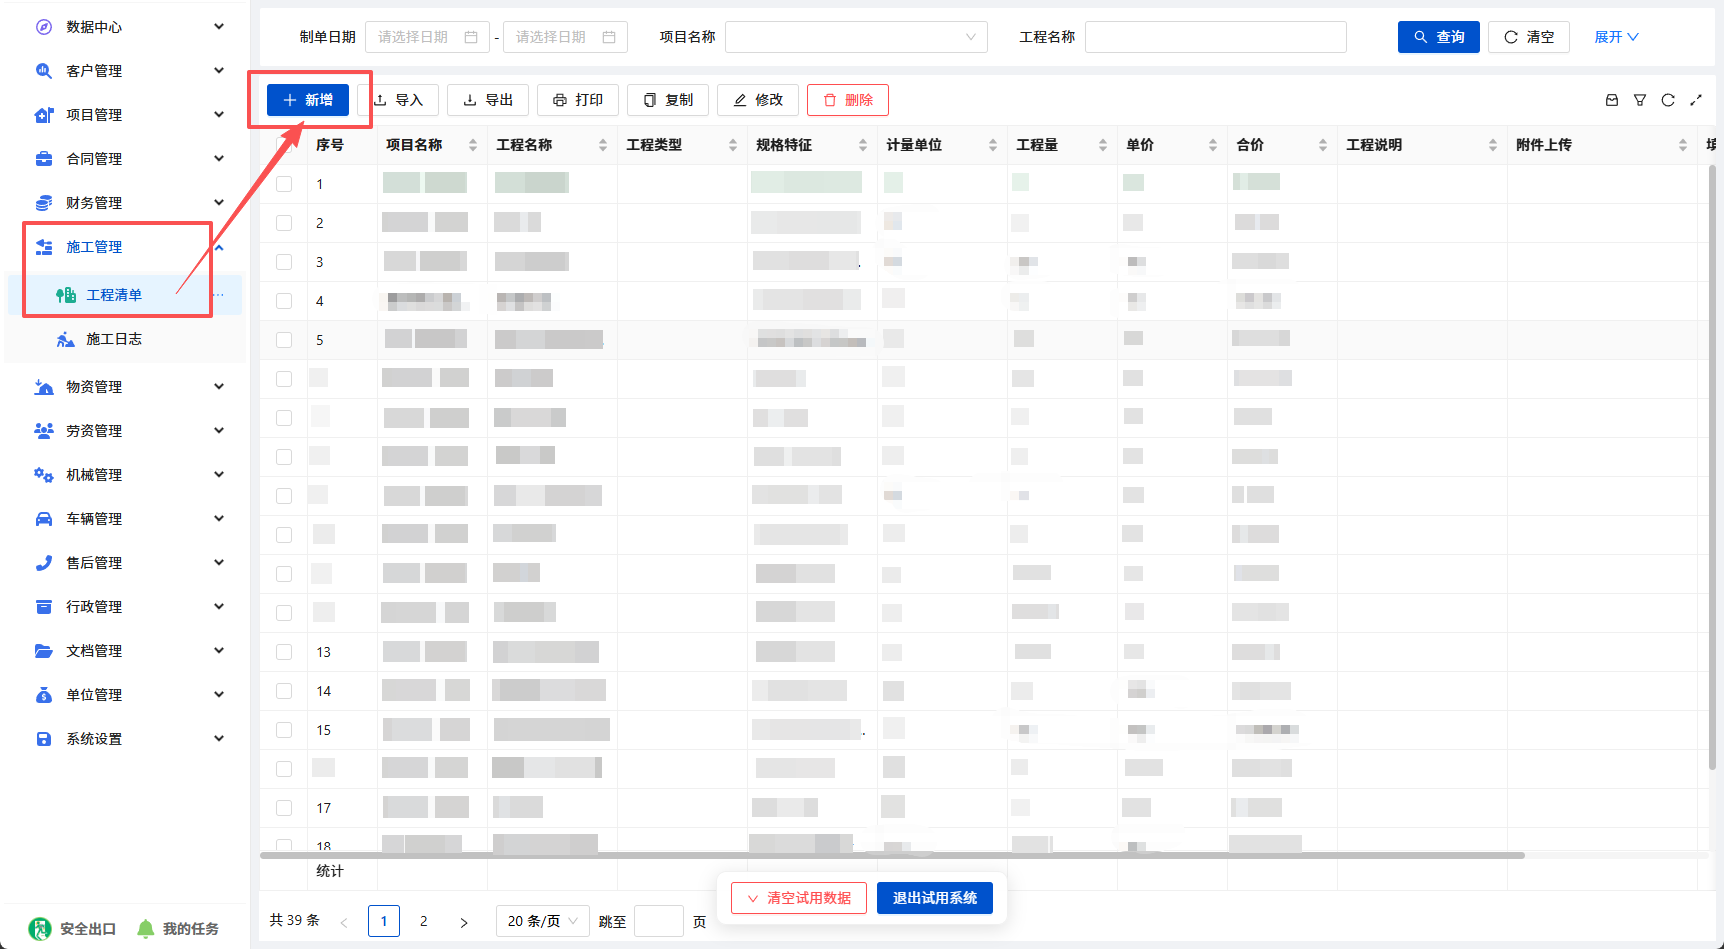
Task: Tick the checkbox for row 1
Action: coord(284,184)
